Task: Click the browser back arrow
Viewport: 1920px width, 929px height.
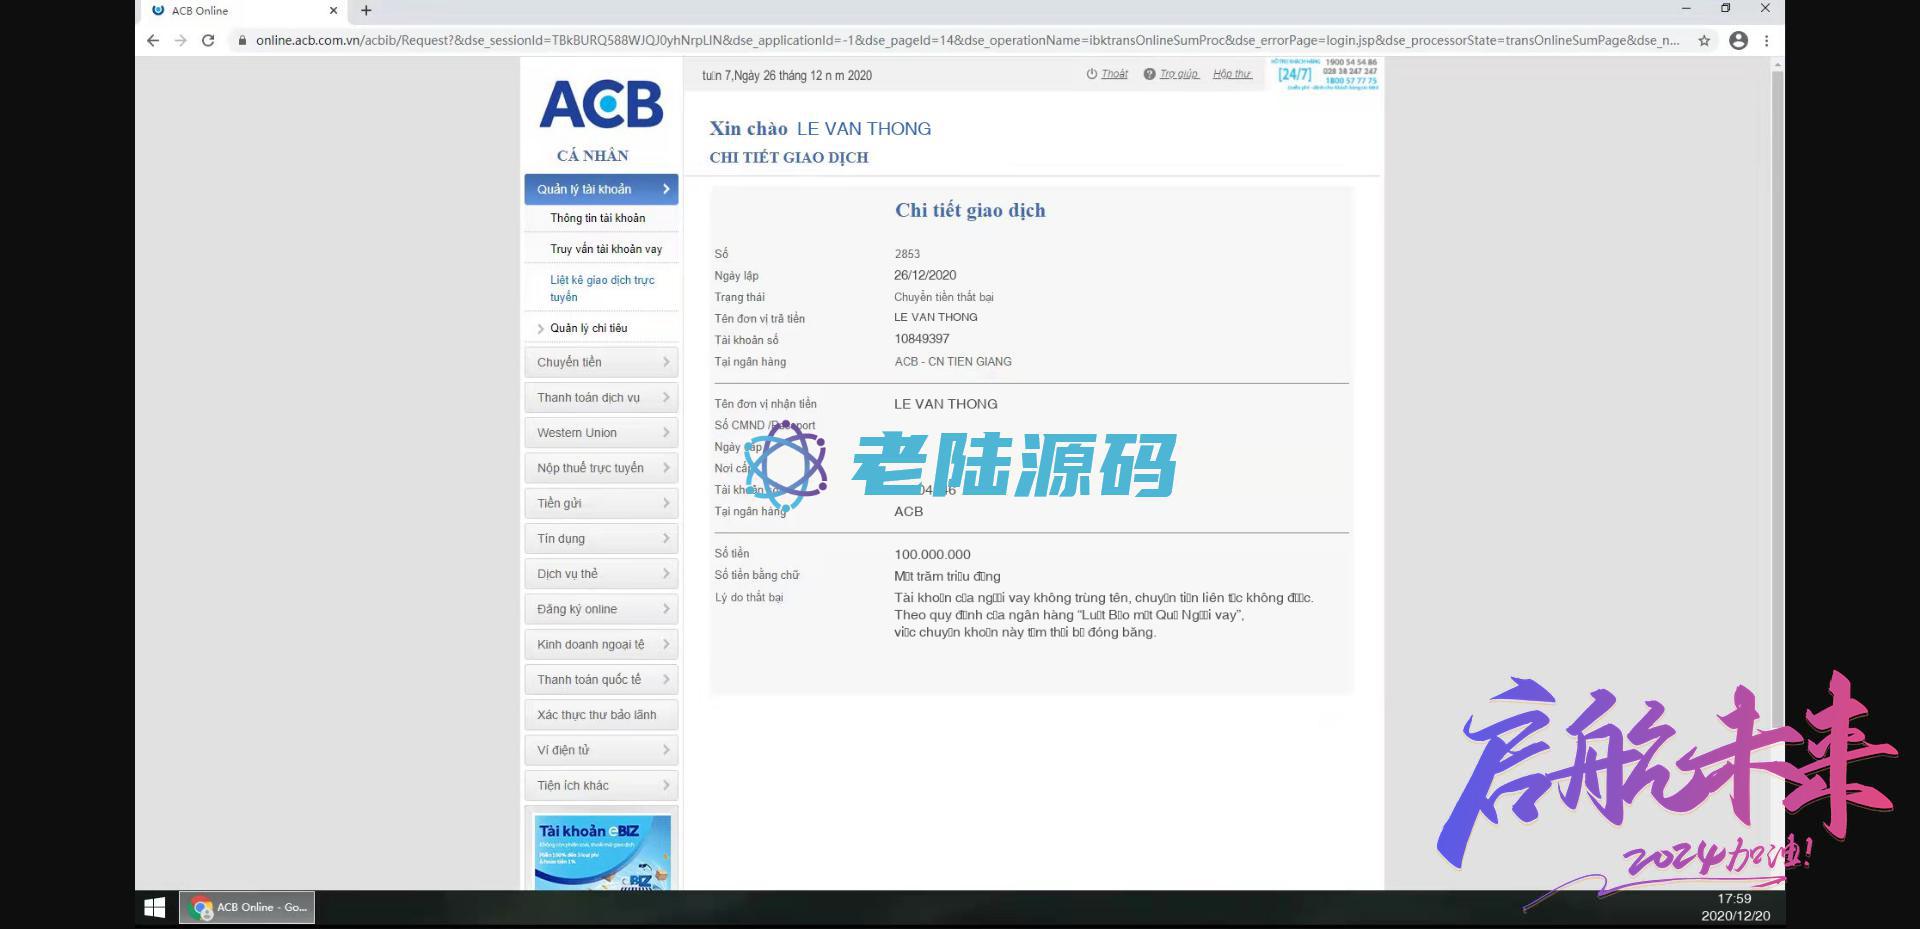Action: pyautogui.click(x=153, y=40)
